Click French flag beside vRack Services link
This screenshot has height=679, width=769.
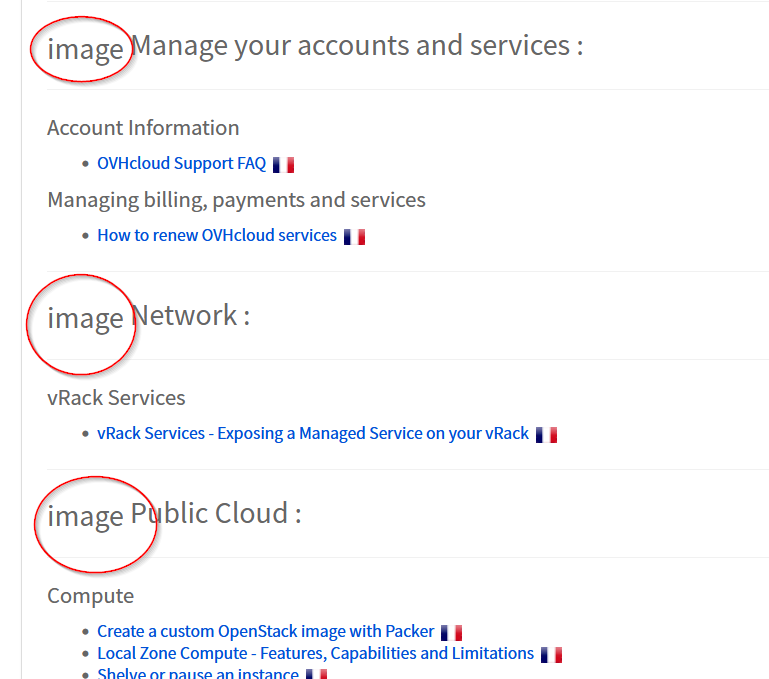(546, 435)
